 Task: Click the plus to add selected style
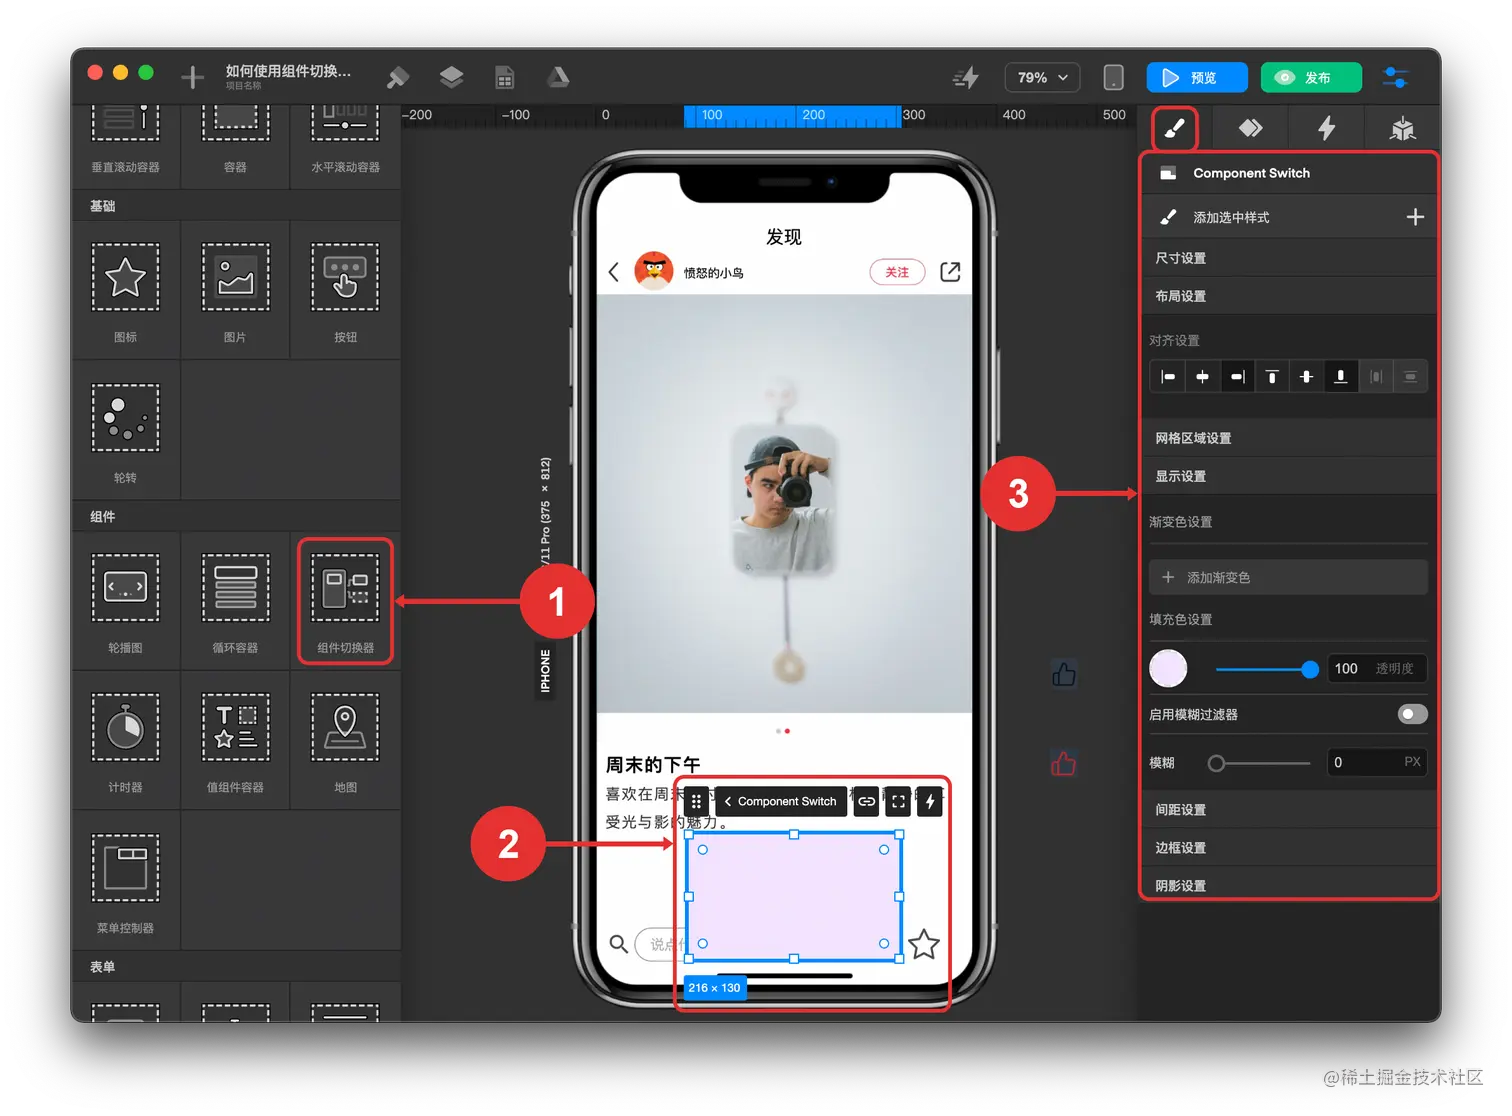(1415, 217)
